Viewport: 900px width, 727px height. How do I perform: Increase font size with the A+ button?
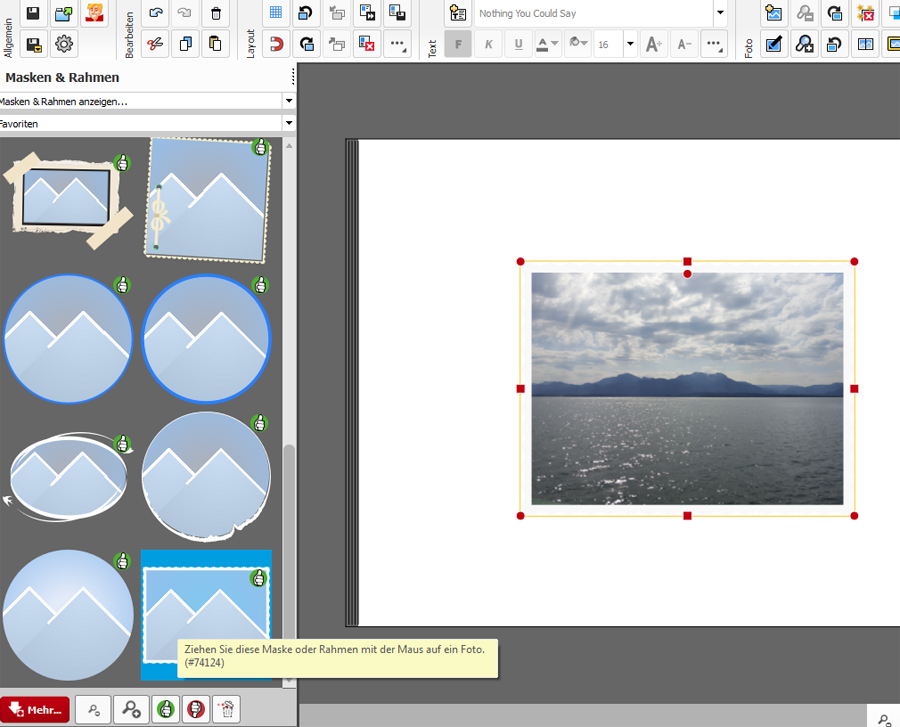pos(654,44)
